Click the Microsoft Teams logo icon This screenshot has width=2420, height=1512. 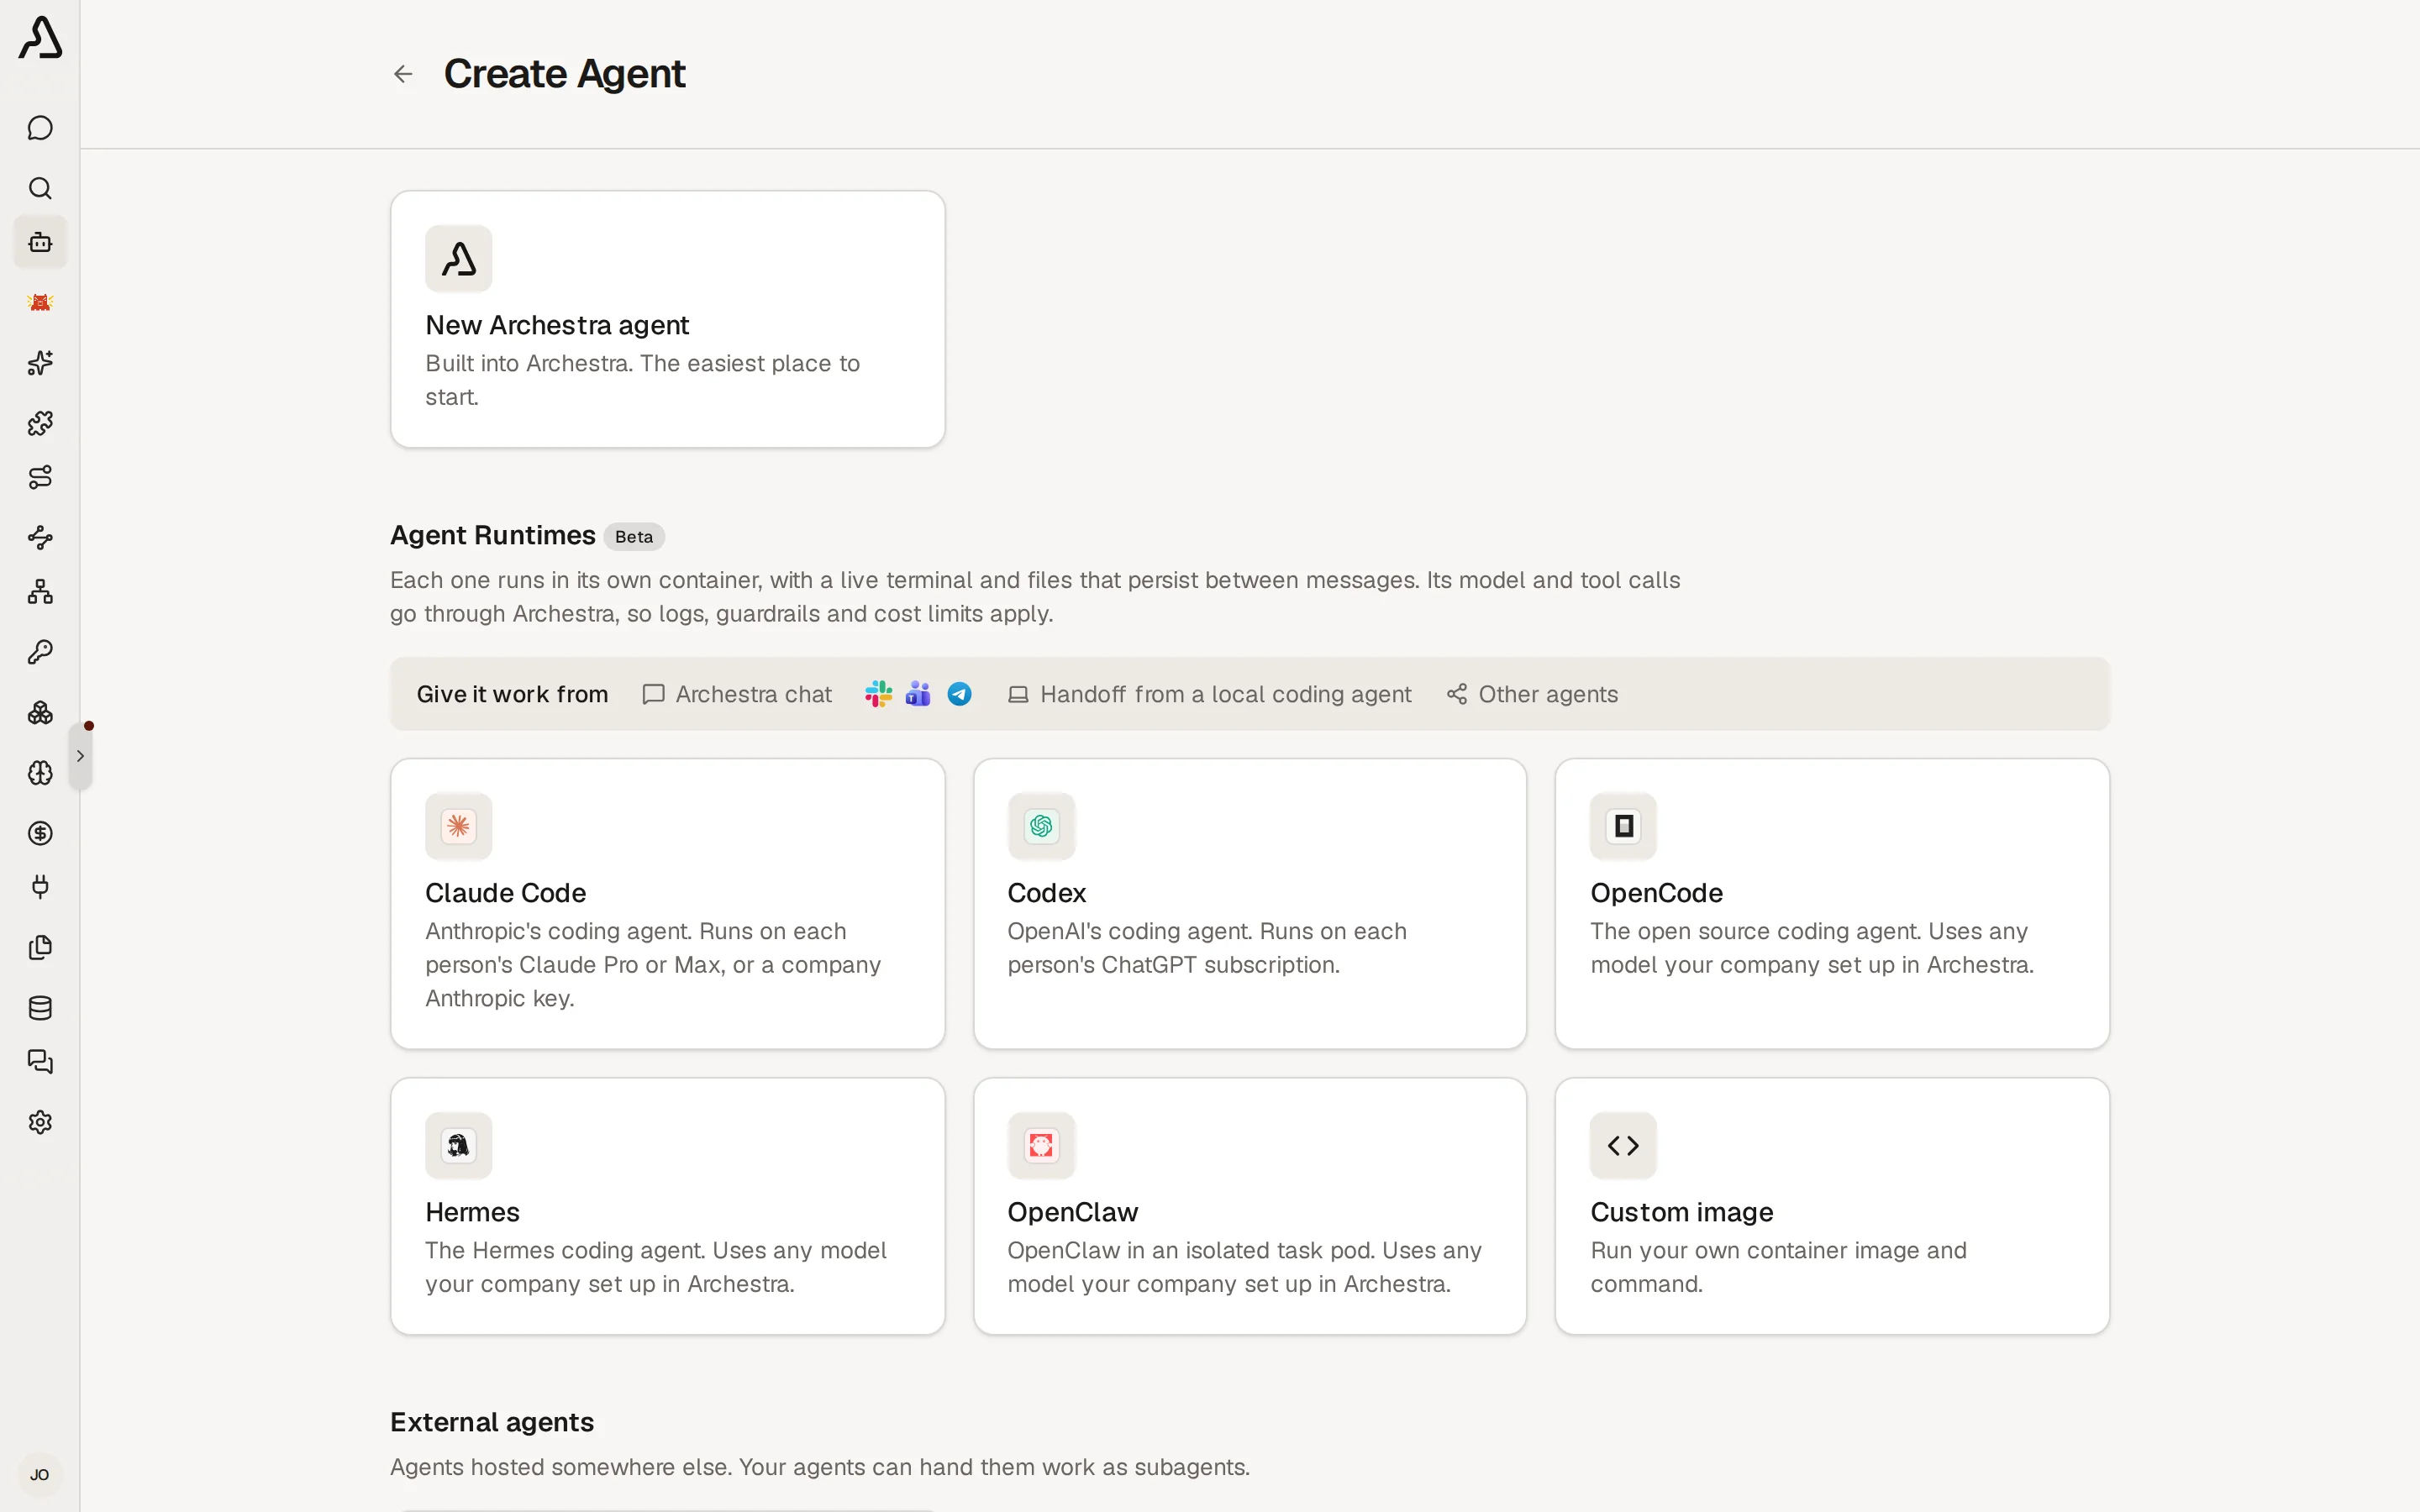[918, 694]
